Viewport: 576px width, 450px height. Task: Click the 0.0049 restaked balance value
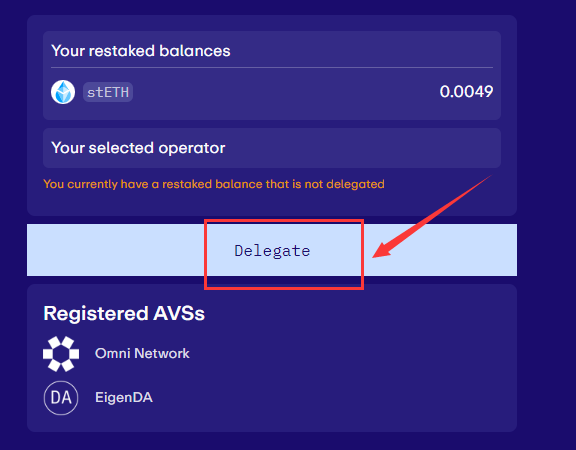coord(466,92)
